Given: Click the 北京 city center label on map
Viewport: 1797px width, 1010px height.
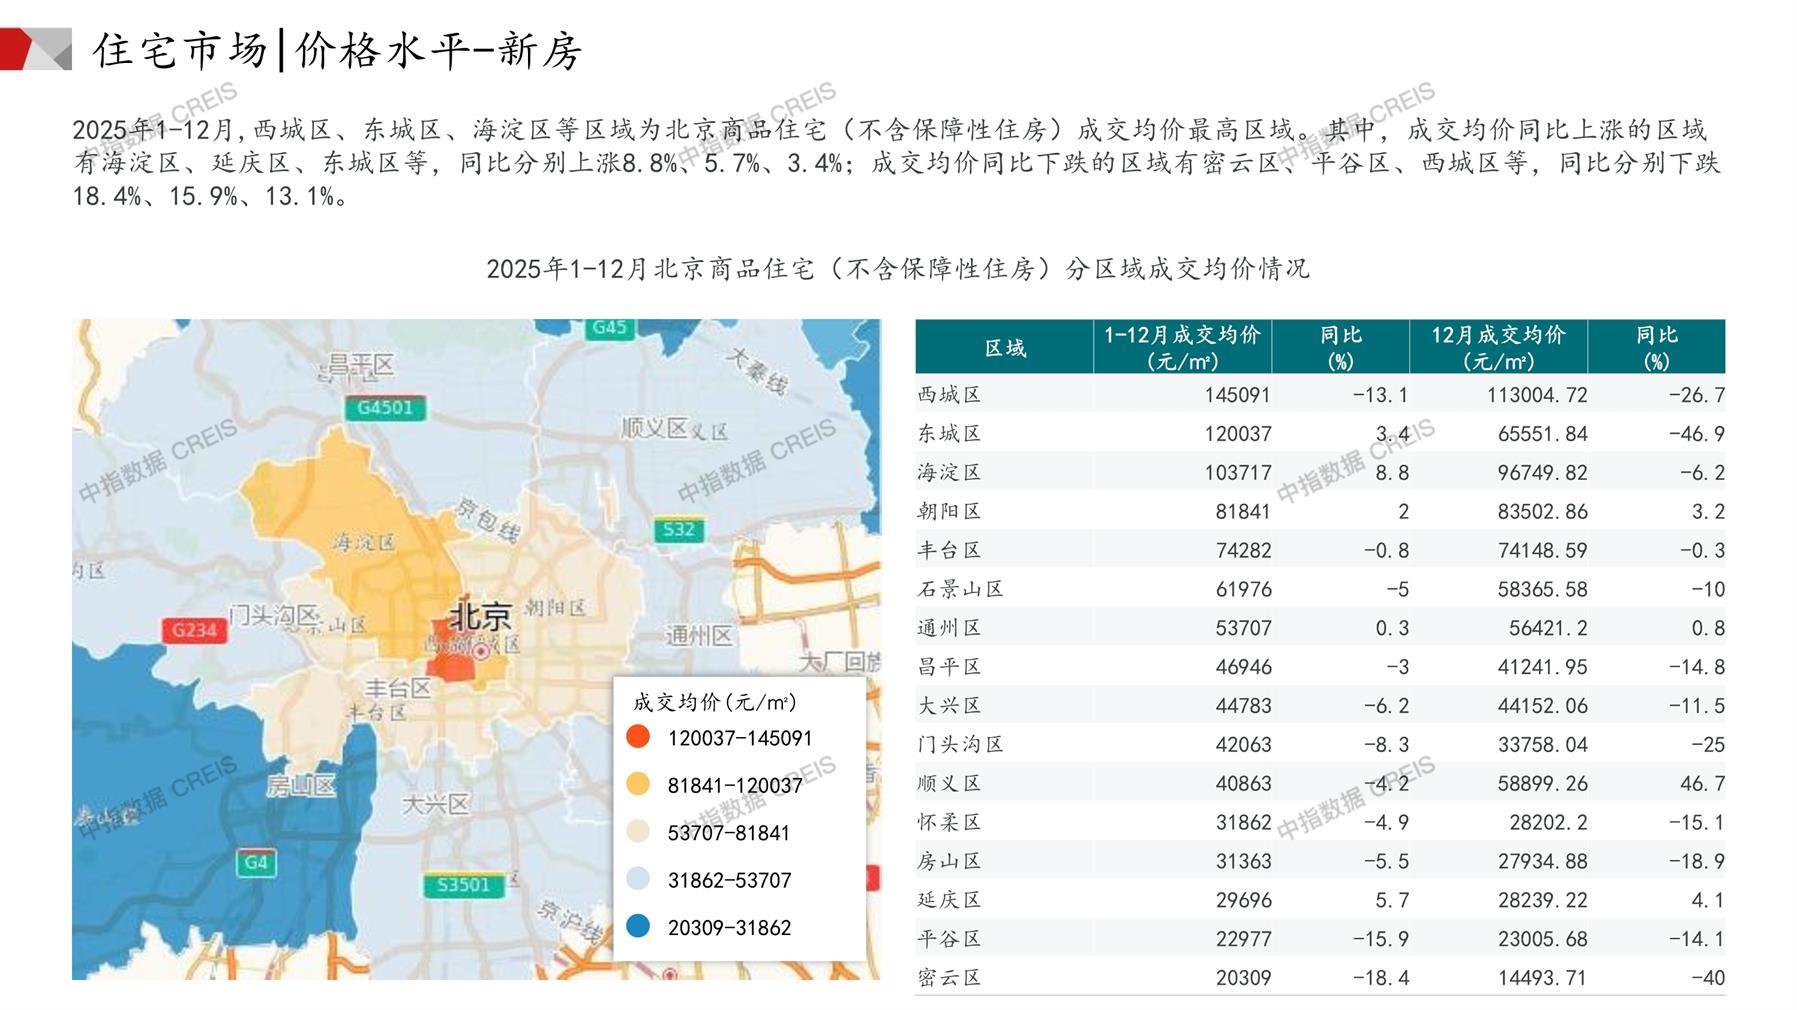Looking at the screenshot, I should pos(480,615).
